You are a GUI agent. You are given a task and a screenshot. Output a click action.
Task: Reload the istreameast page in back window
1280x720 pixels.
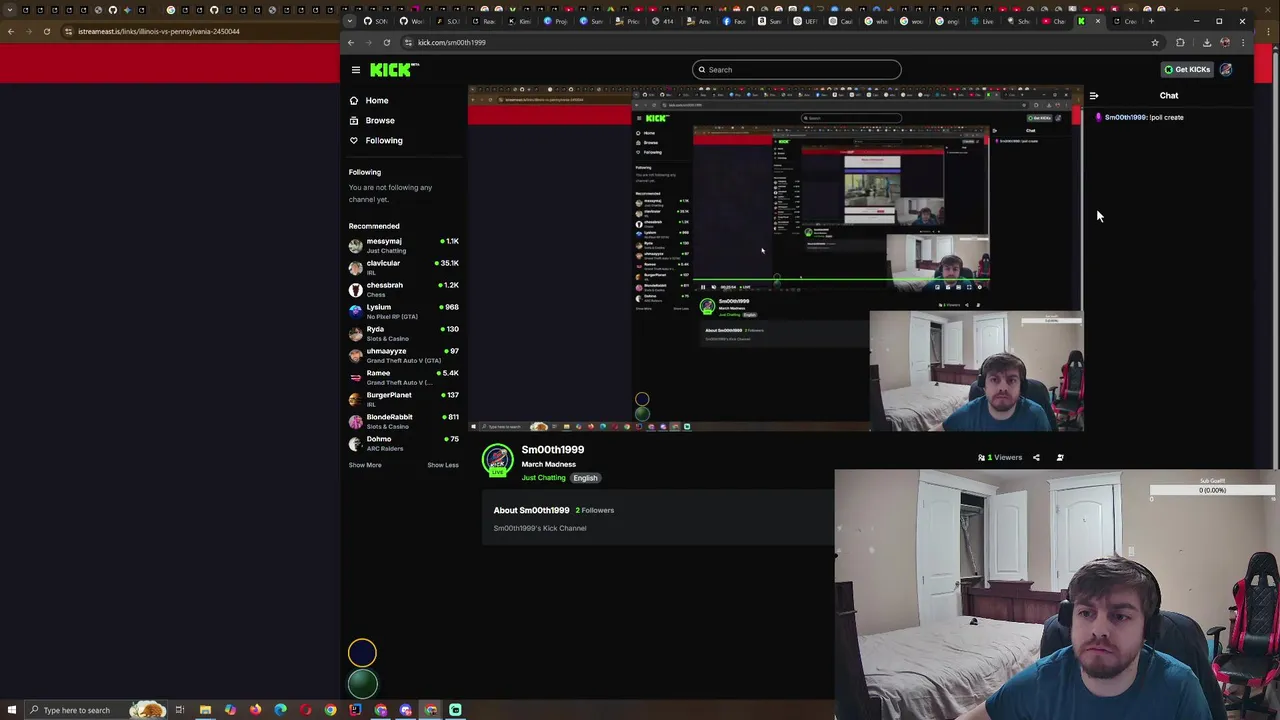click(x=46, y=31)
